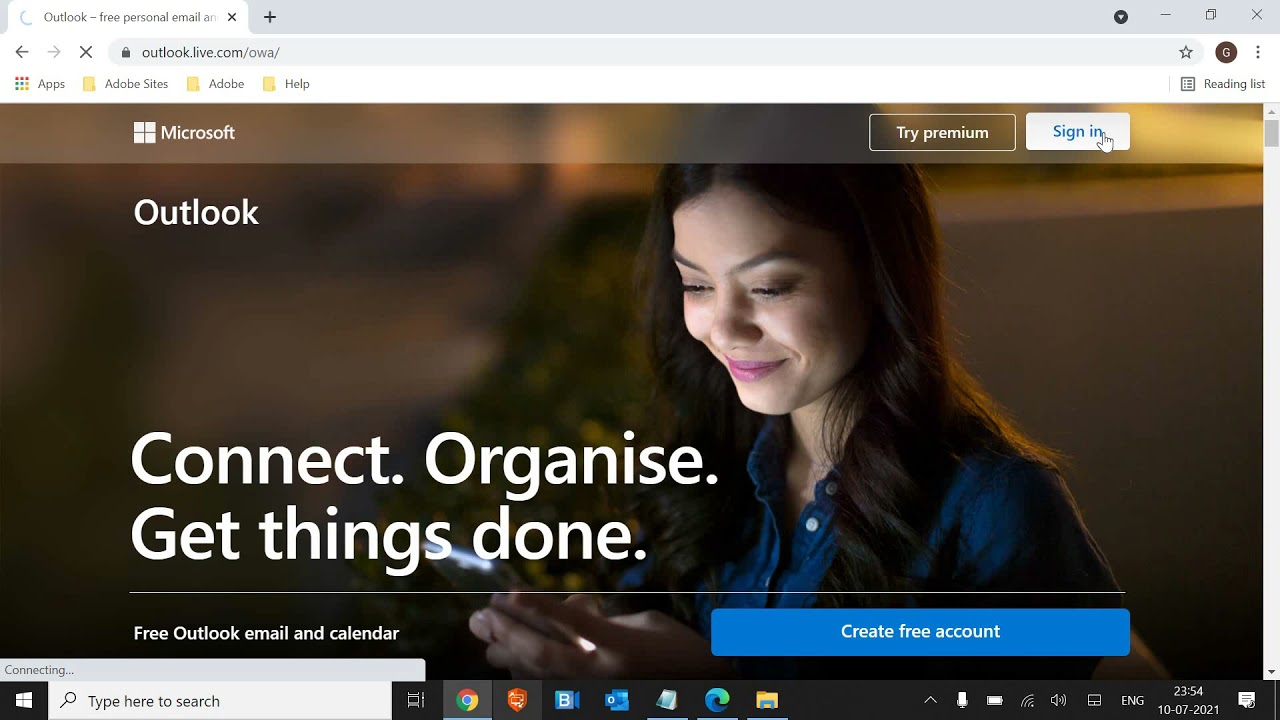Open the blue B app on the taskbar
The image size is (1280, 720).
(x=567, y=700)
